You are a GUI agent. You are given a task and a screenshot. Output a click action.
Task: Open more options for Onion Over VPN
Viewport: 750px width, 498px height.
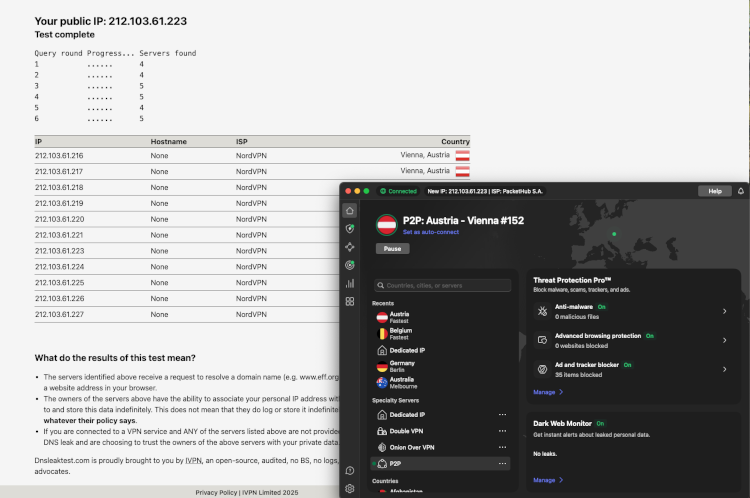(x=502, y=447)
